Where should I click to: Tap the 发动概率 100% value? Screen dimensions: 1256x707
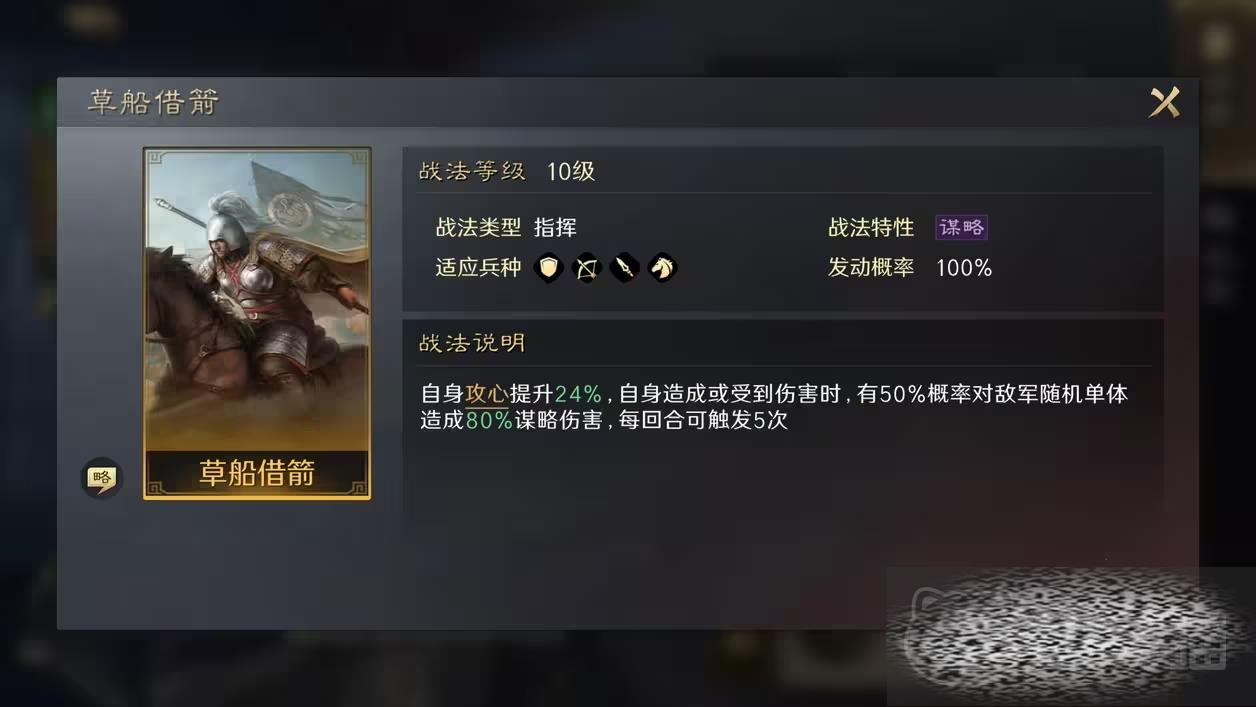[964, 267]
